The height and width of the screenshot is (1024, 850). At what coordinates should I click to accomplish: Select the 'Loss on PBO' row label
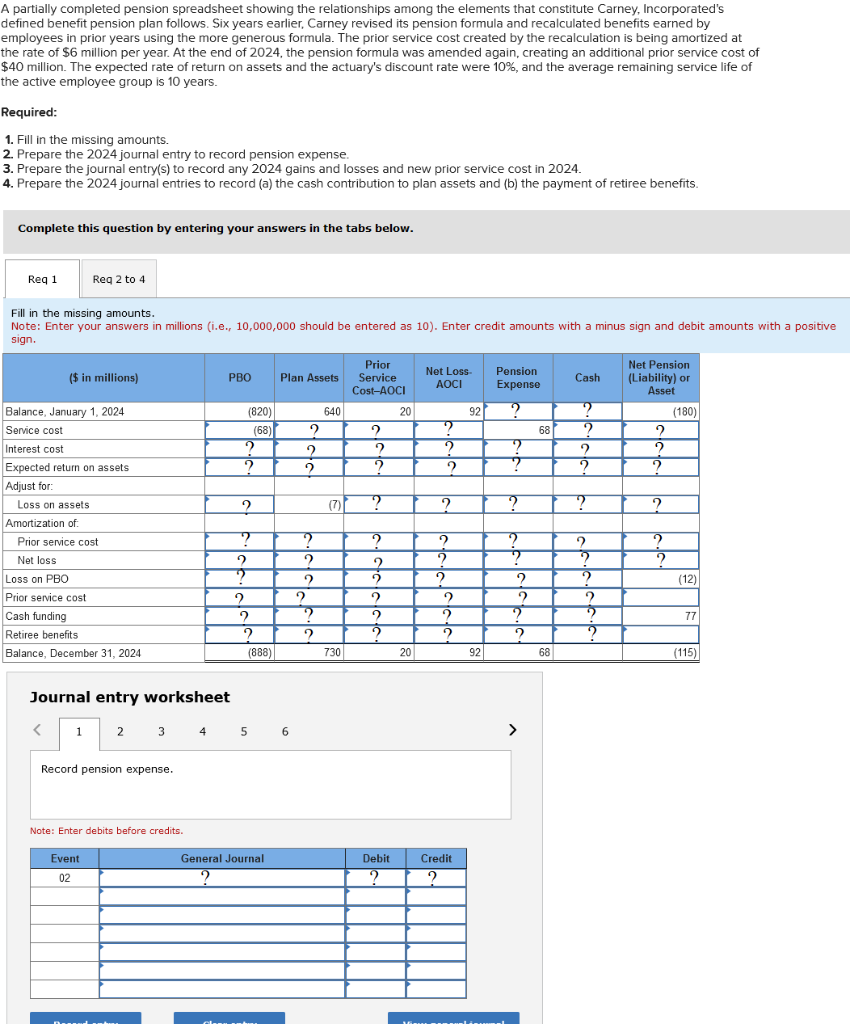coord(37,579)
